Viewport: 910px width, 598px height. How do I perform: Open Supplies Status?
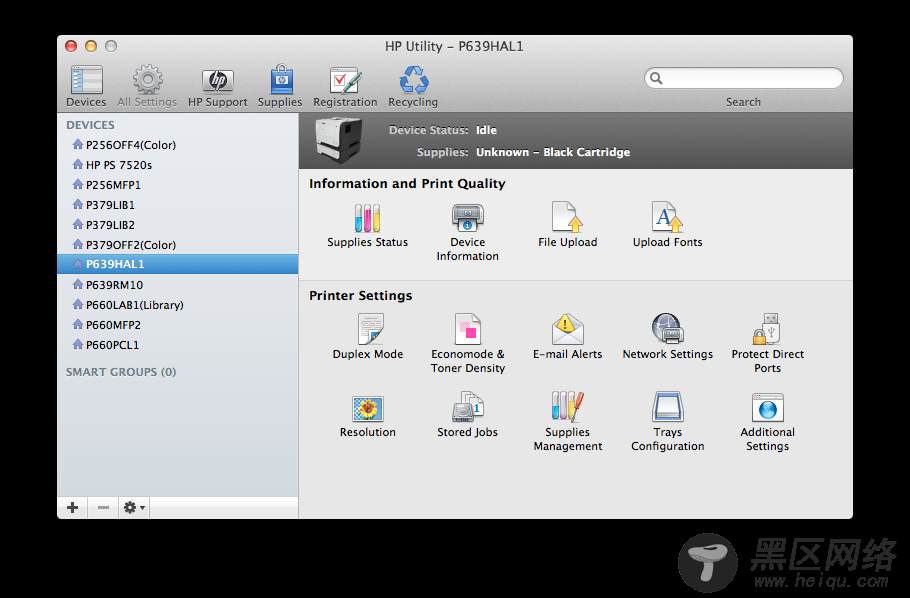click(x=367, y=225)
